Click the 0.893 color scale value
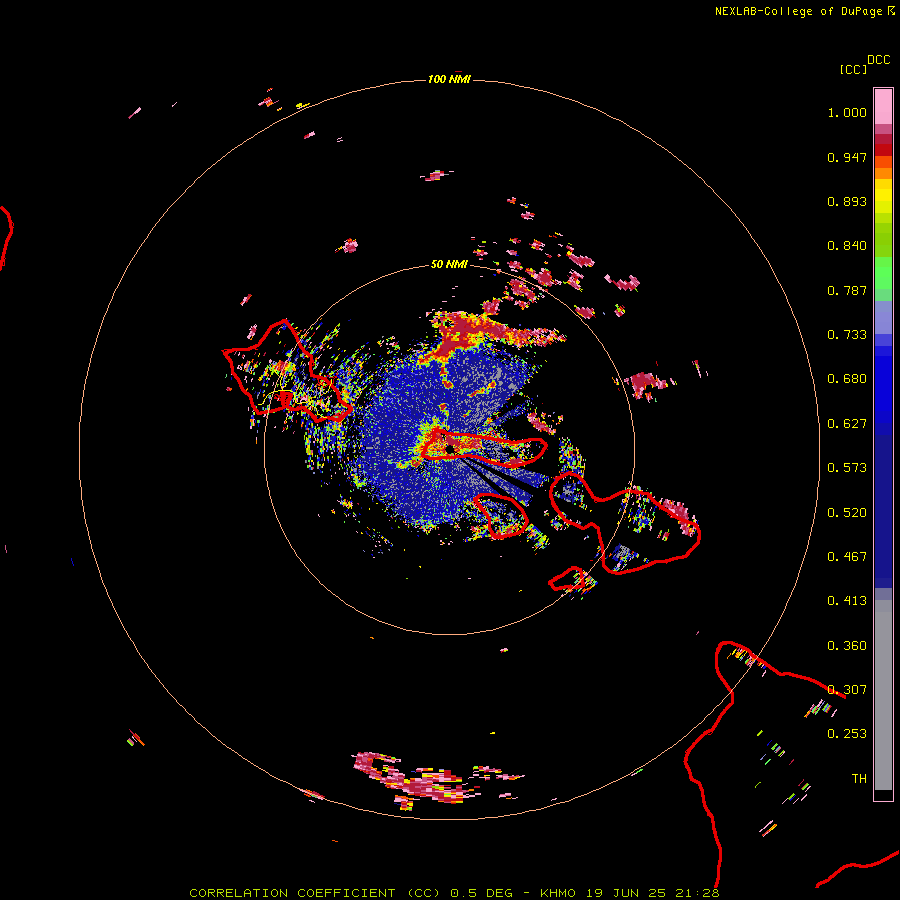 (847, 201)
